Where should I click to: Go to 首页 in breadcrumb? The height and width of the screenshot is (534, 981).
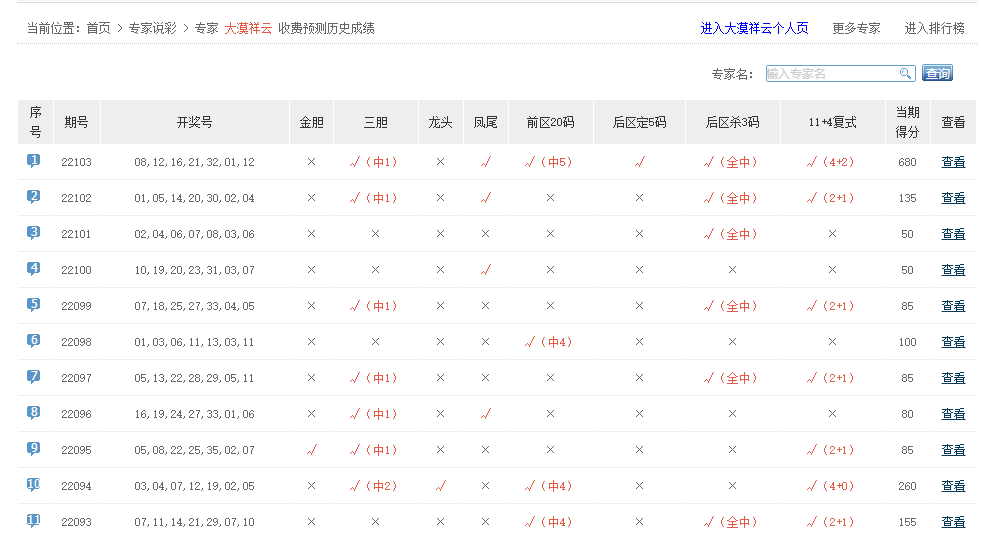pos(98,28)
